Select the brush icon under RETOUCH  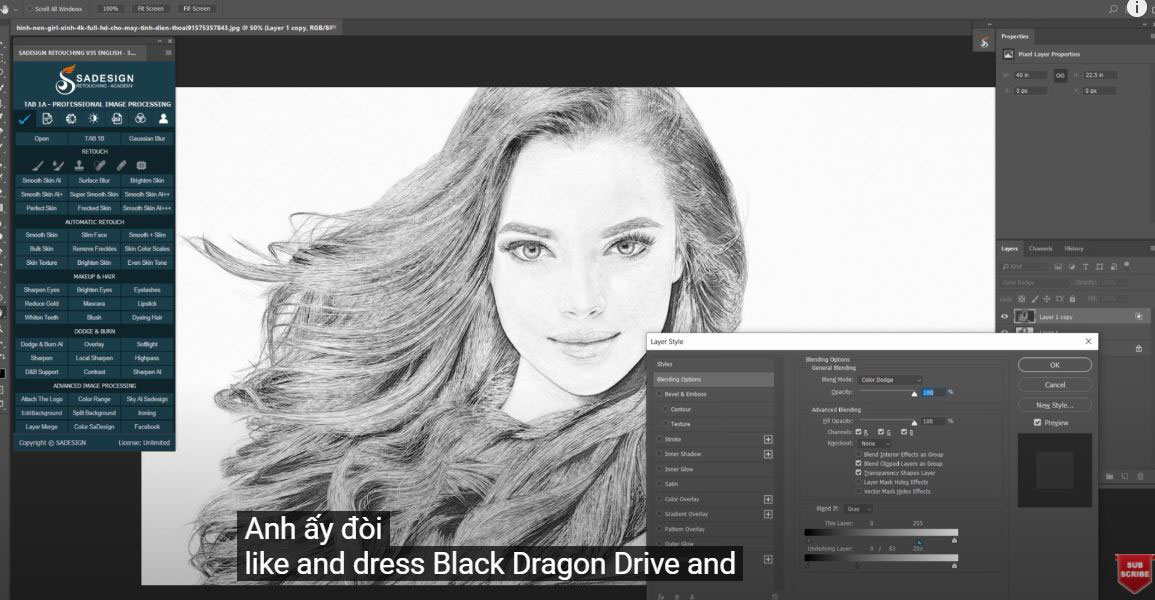38,166
